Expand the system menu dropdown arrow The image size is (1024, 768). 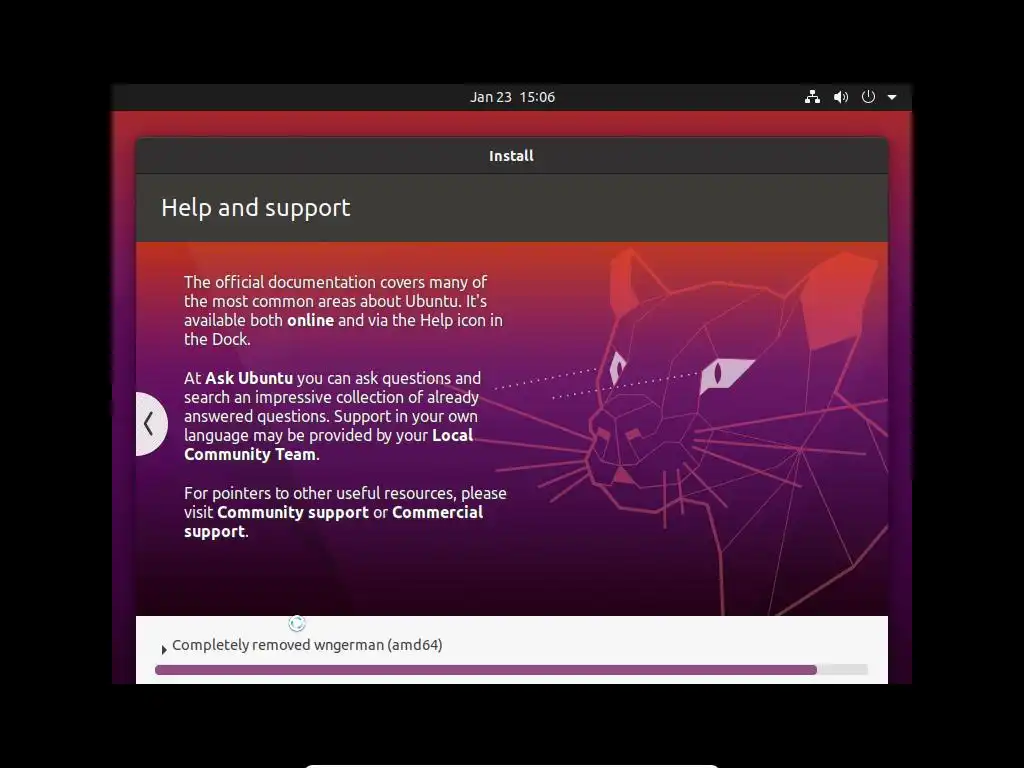click(x=891, y=97)
